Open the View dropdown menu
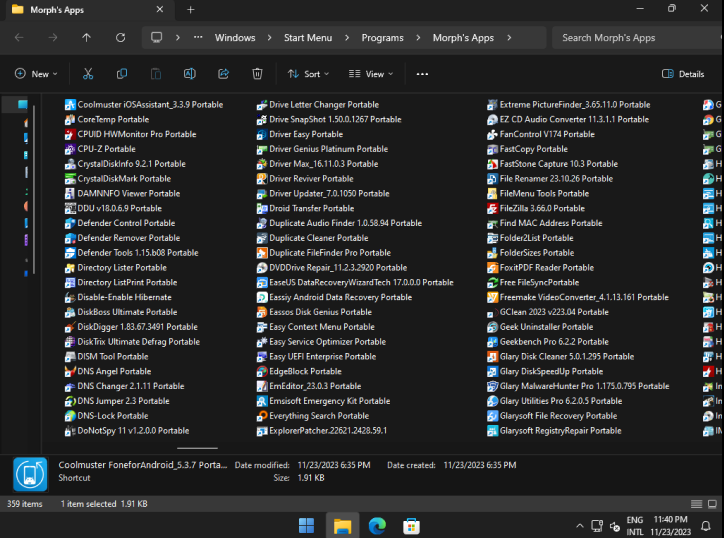The image size is (724, 538). (x=371, y=74)
